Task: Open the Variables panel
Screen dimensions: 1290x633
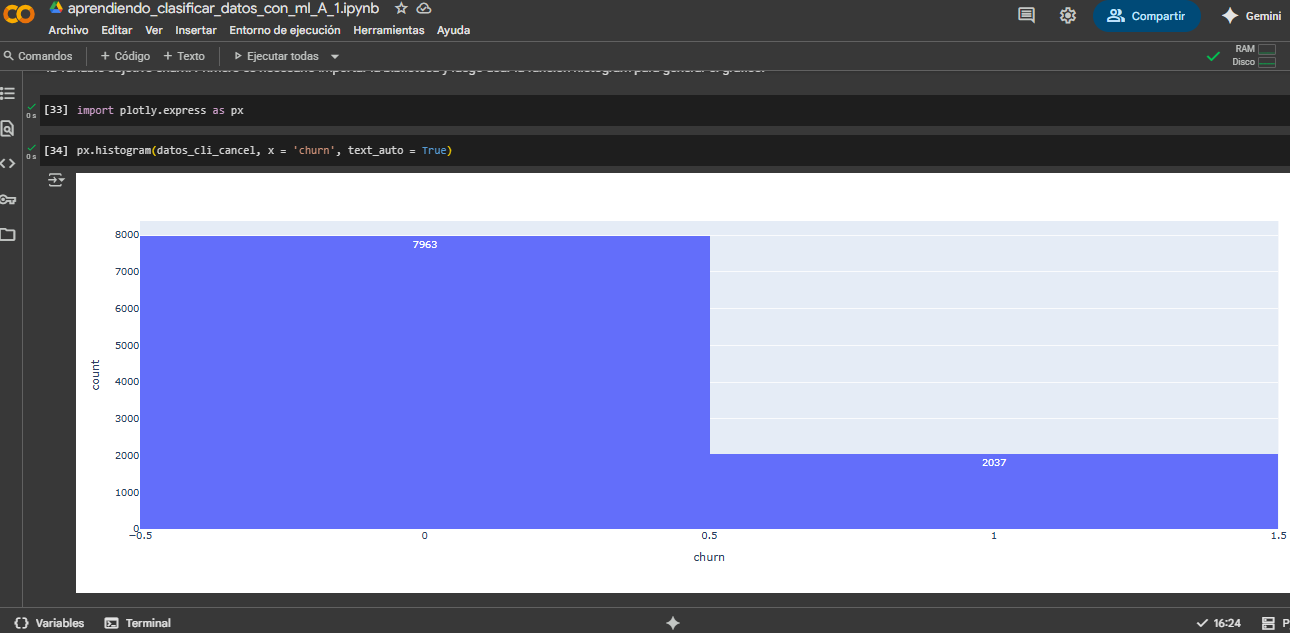Action: pos(49,623)
